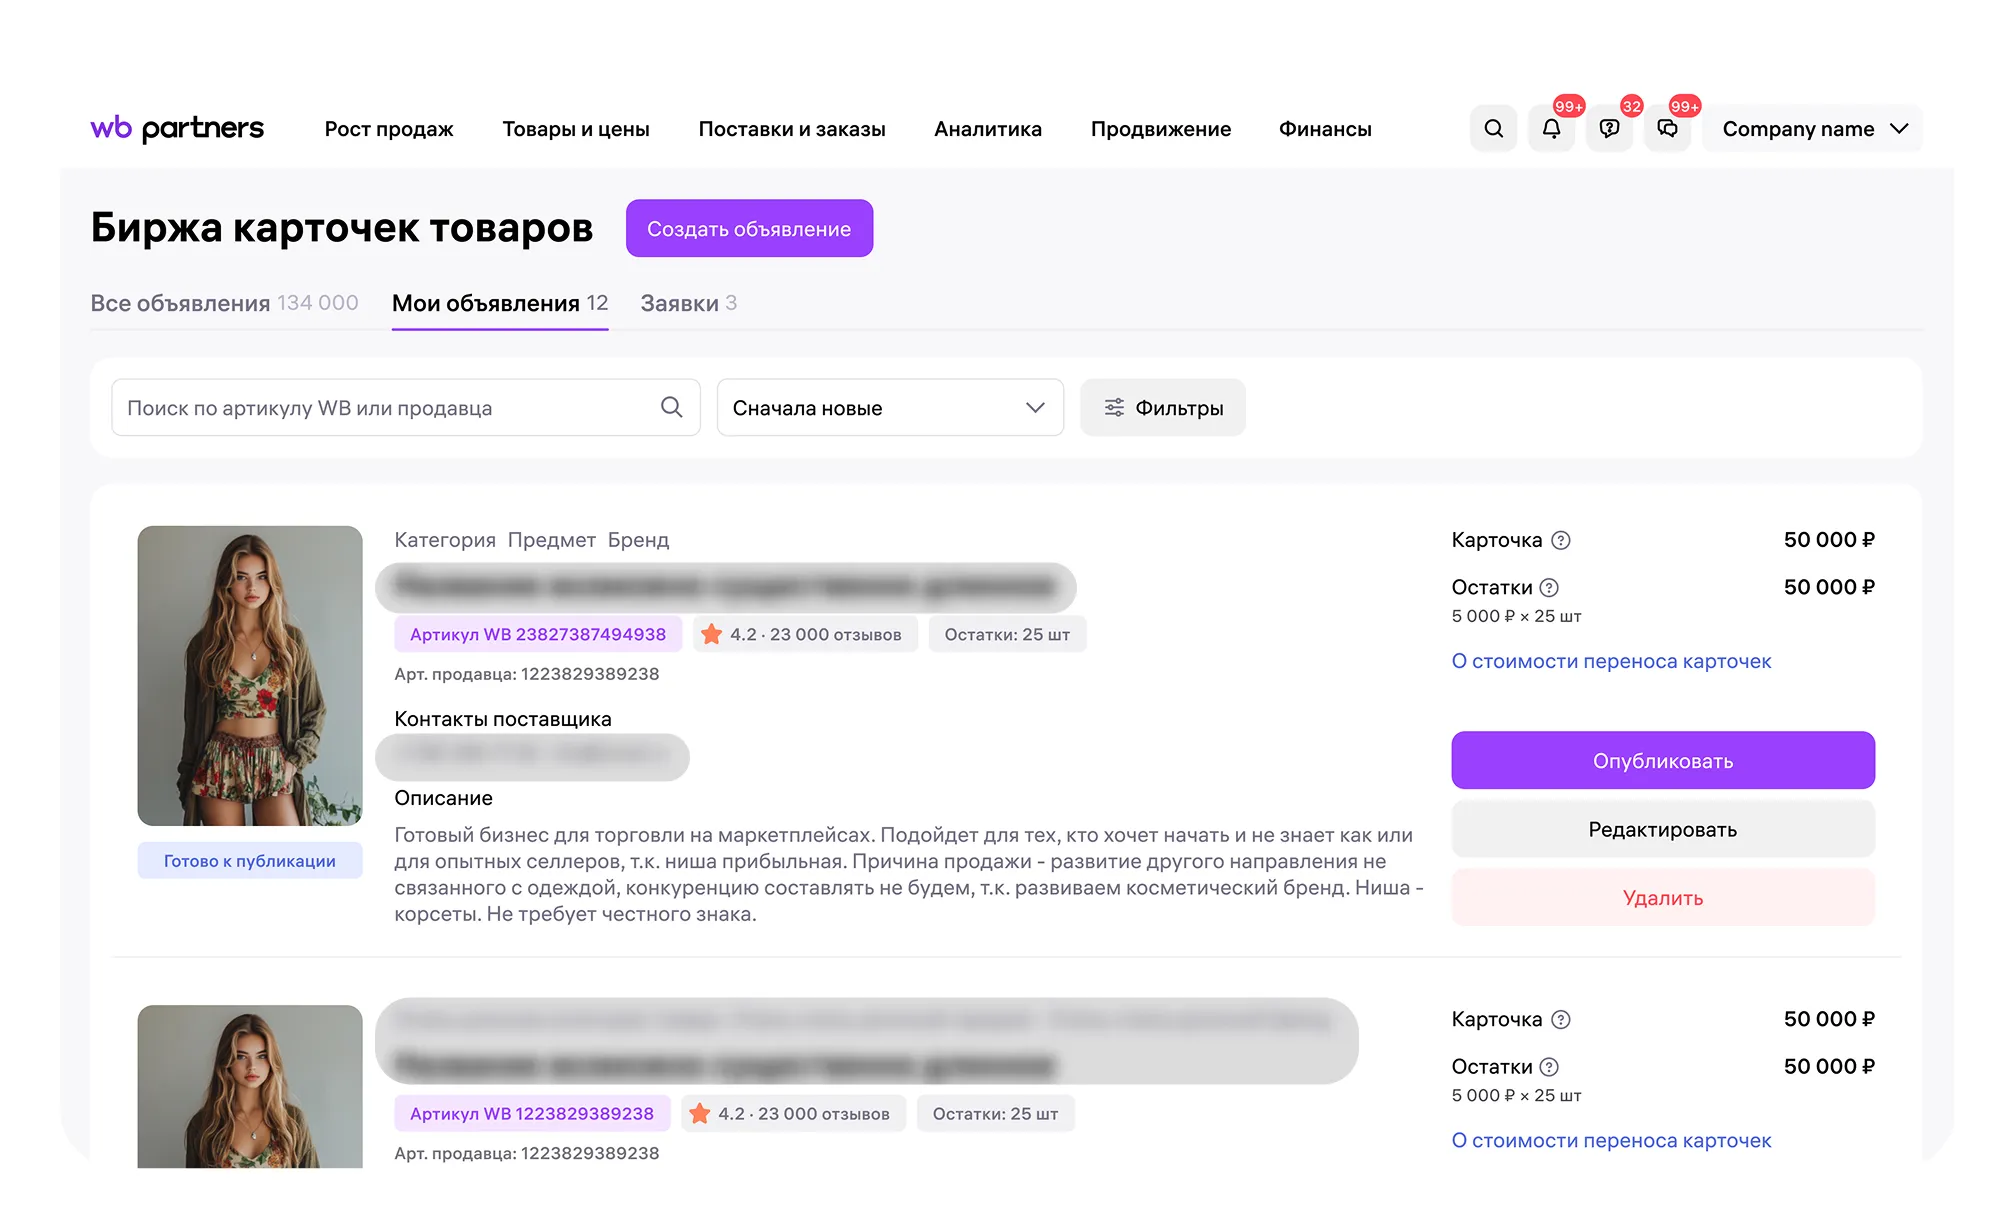Open Аналитика menu

(x=988, y=129)
